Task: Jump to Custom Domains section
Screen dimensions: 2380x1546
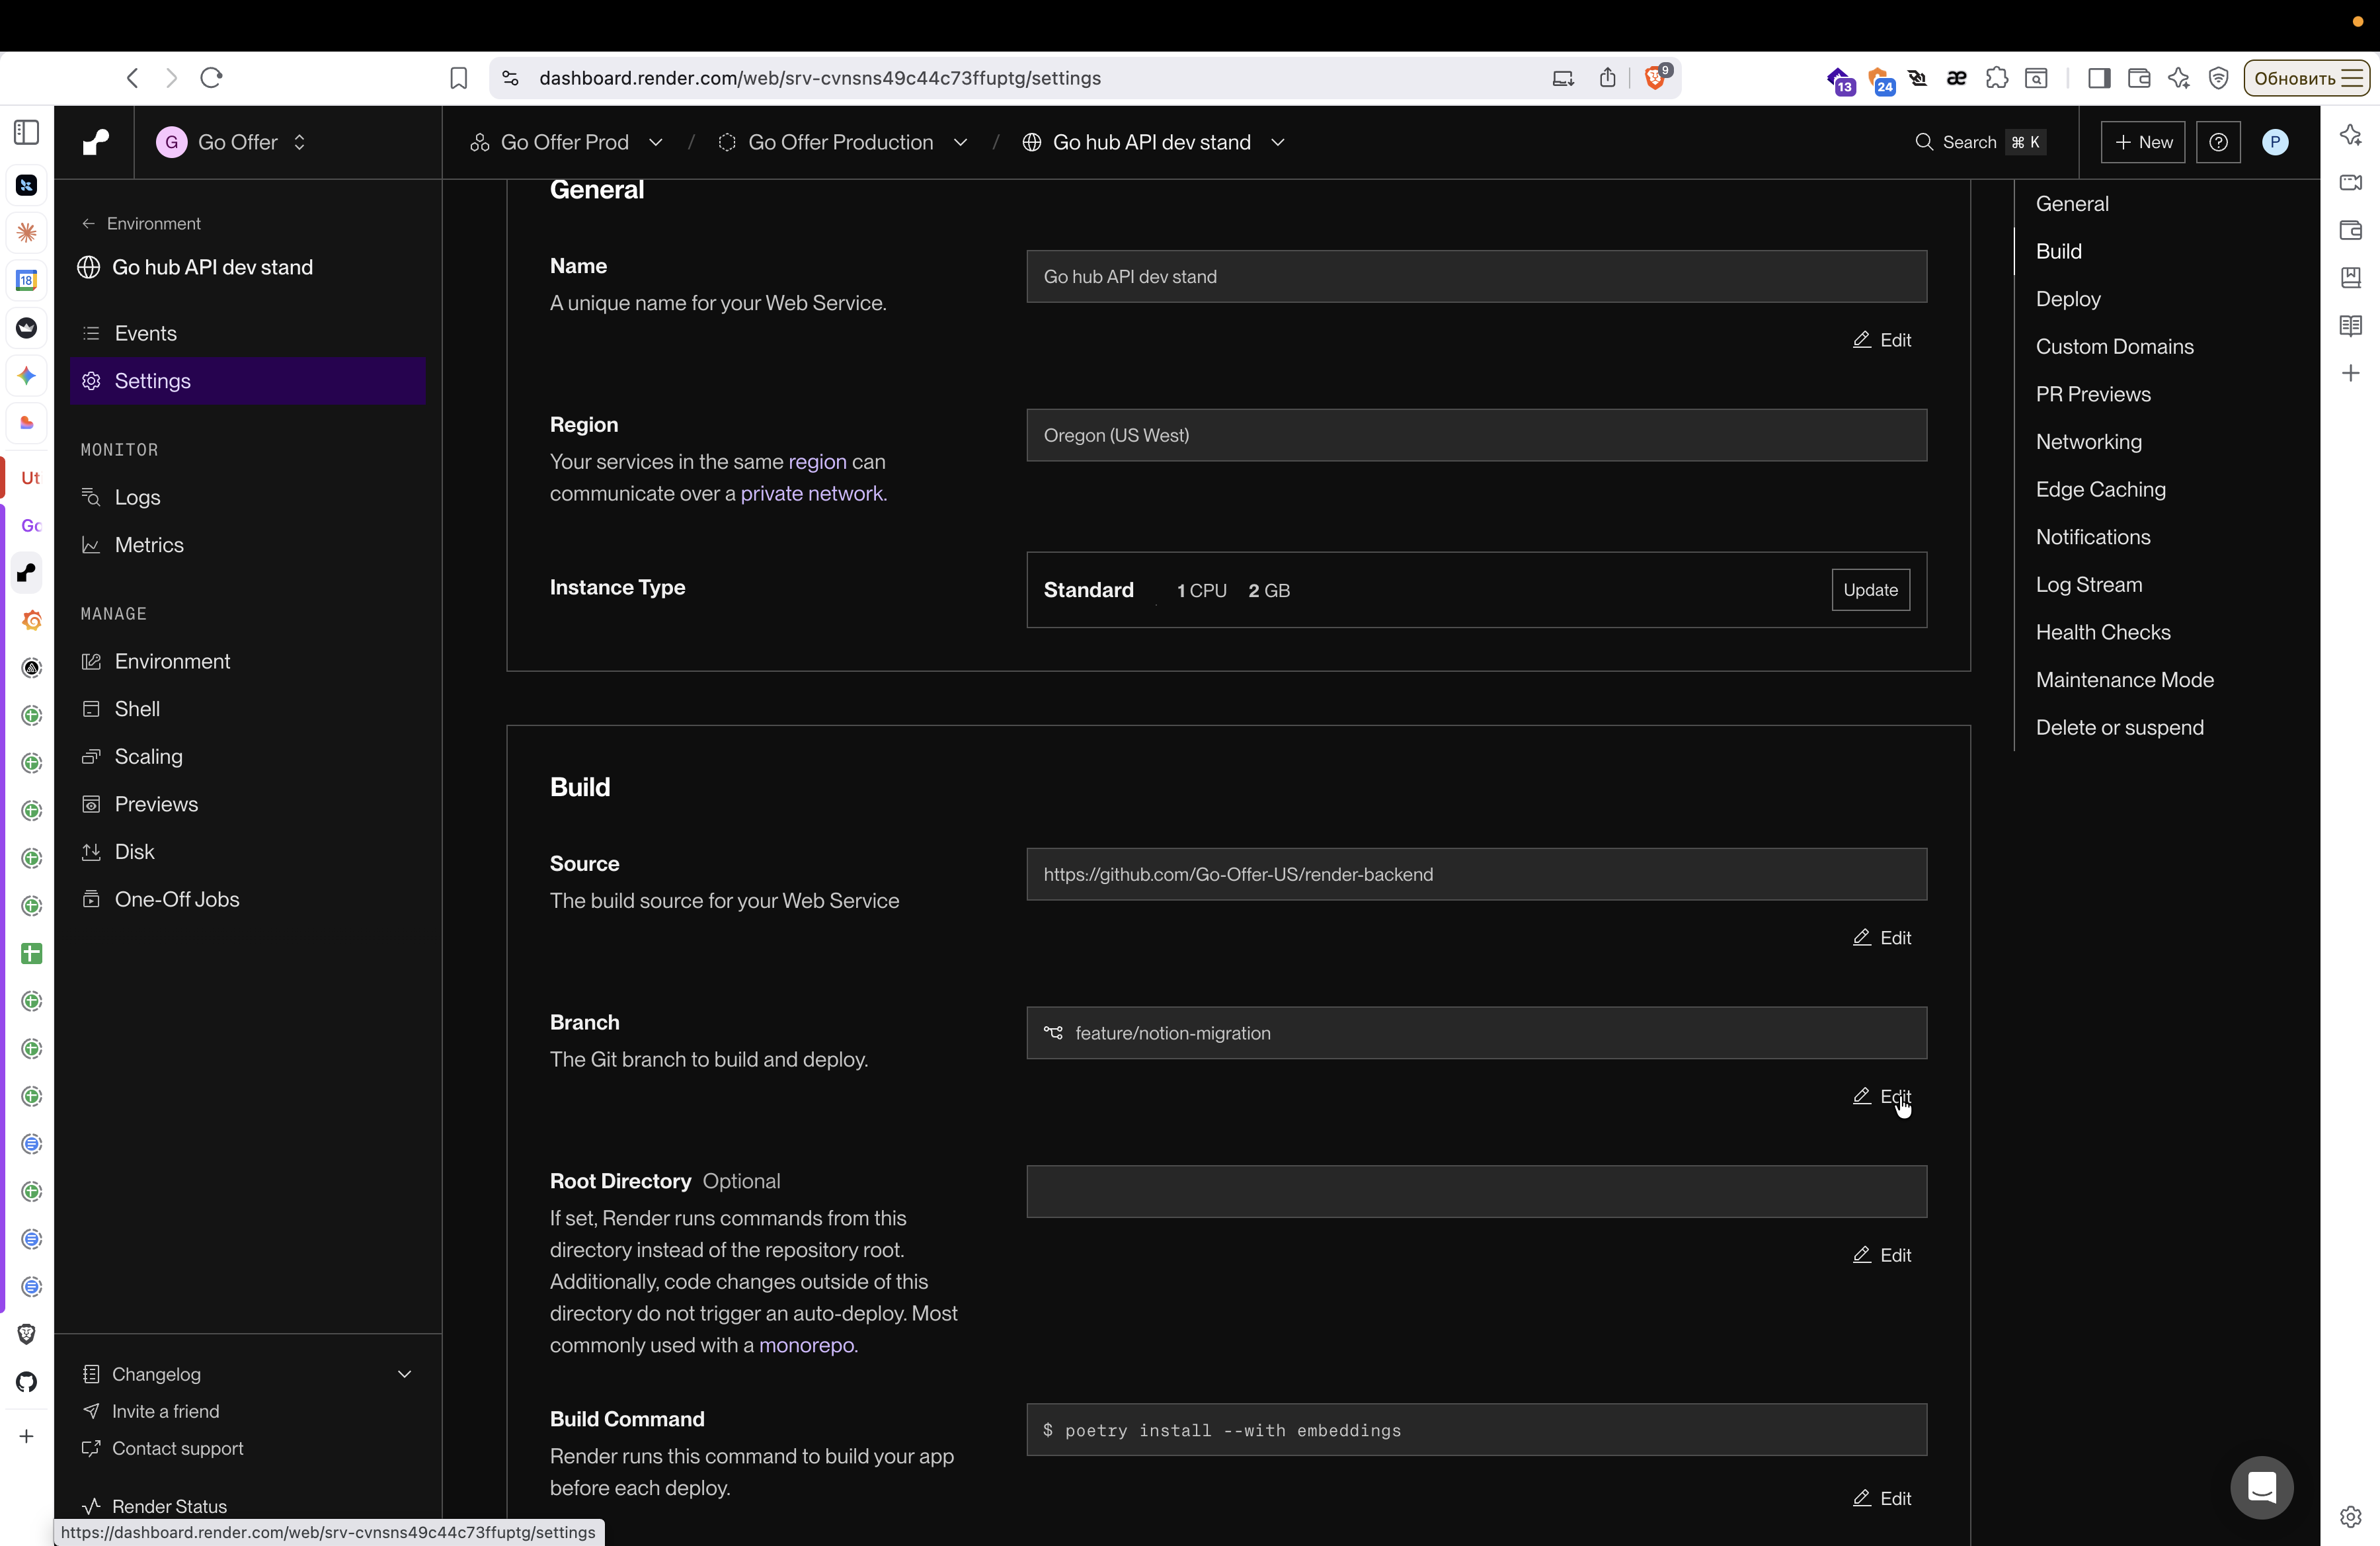Action: point(2114,346)
